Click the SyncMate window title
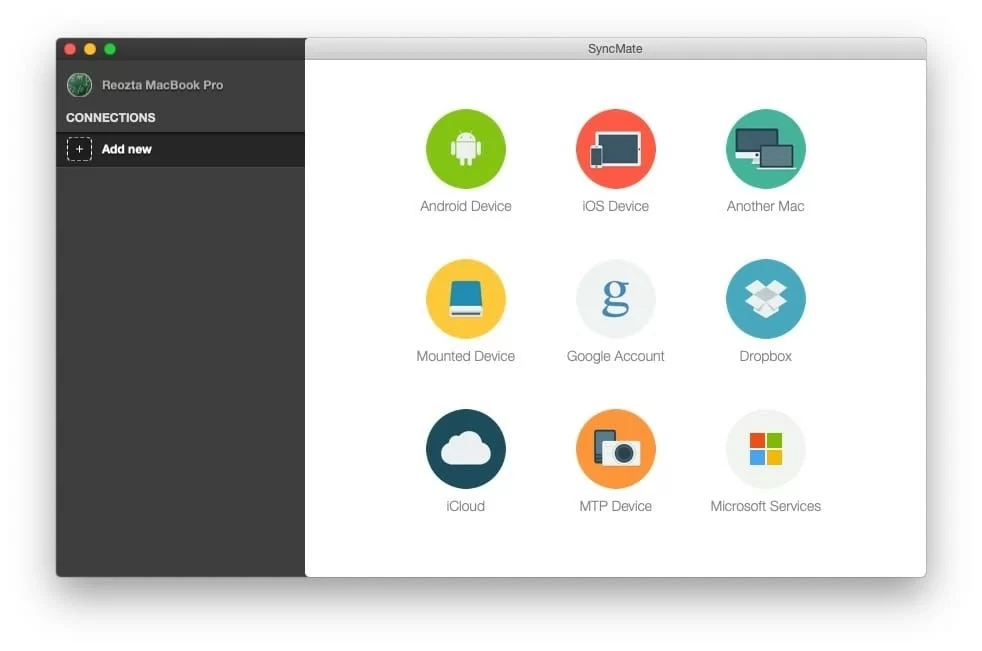 [x=615, y=49]
